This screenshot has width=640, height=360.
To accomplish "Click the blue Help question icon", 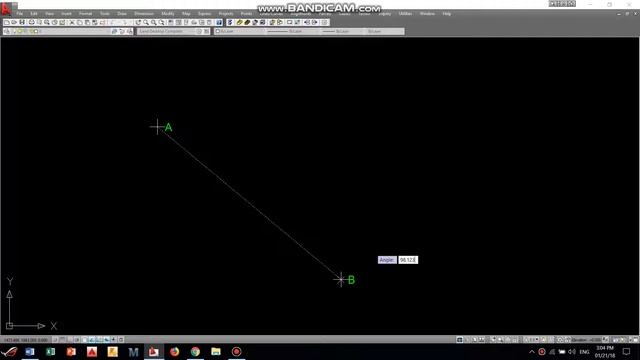I will click(x=219, y=22).
